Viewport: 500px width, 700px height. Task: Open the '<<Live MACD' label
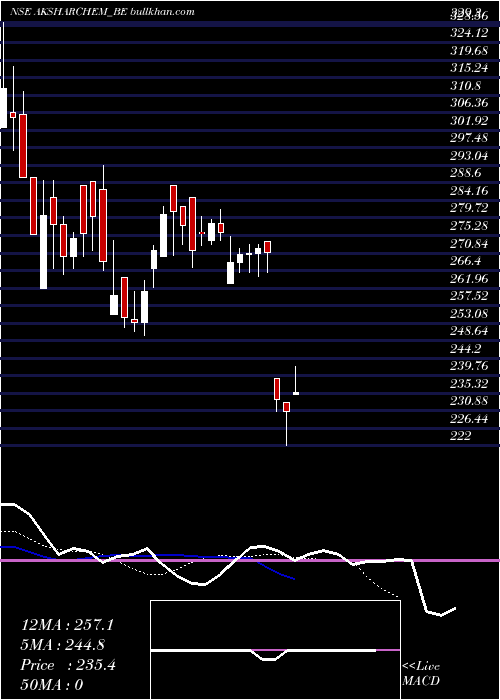point(421,673)
